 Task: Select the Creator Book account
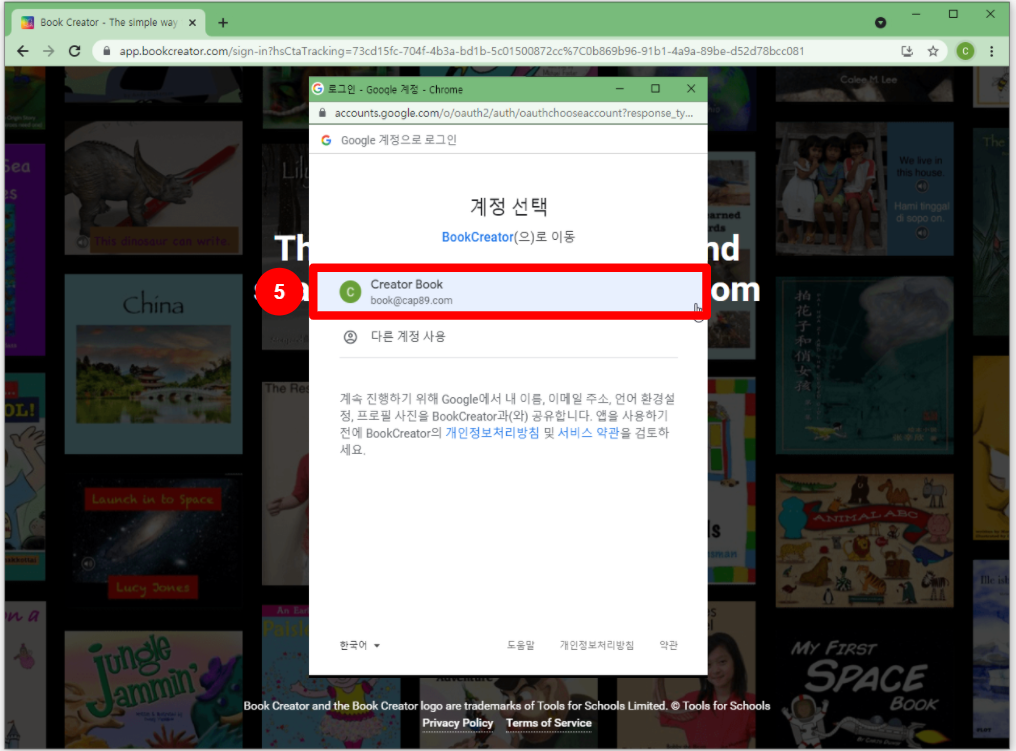(x=509, y=292)
